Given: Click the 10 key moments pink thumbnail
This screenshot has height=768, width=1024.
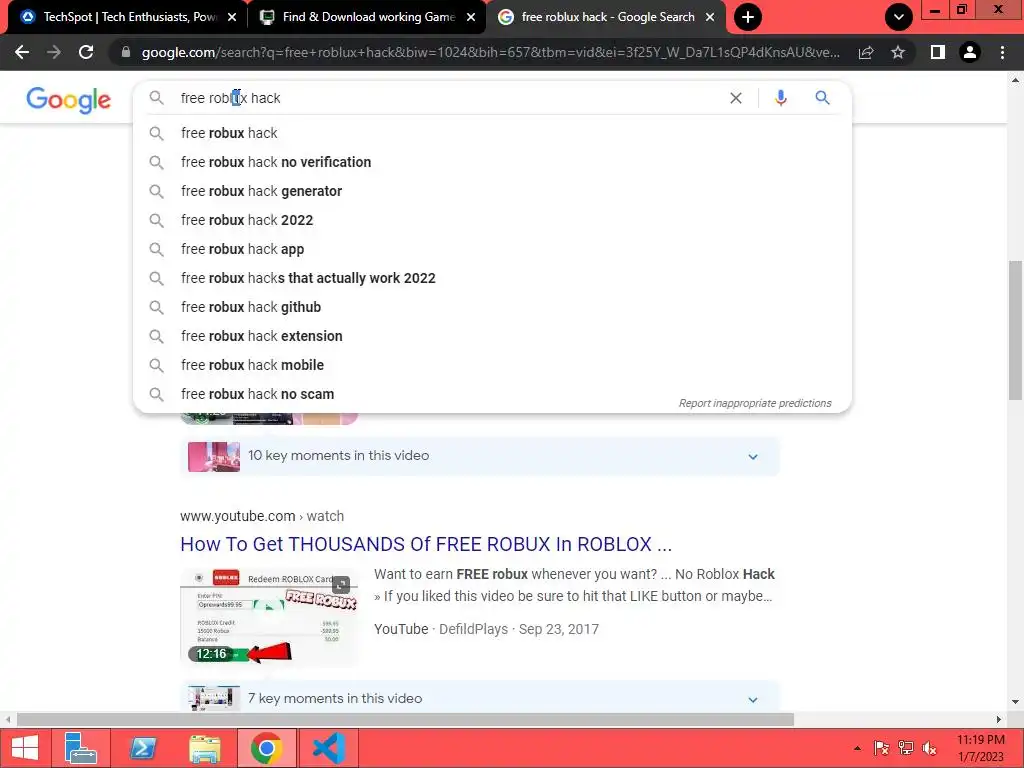Looking at the screenshot, I should pos(214,456).
